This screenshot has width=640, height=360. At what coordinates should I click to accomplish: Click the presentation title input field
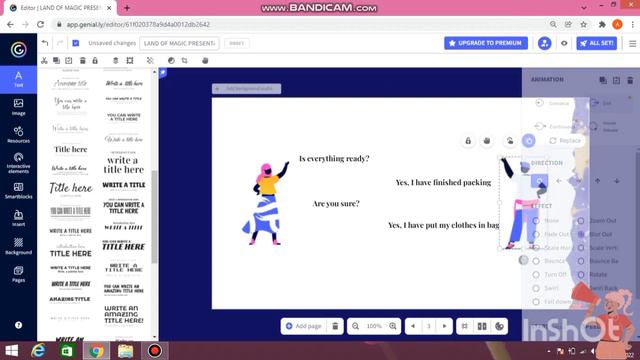point(179,43)
